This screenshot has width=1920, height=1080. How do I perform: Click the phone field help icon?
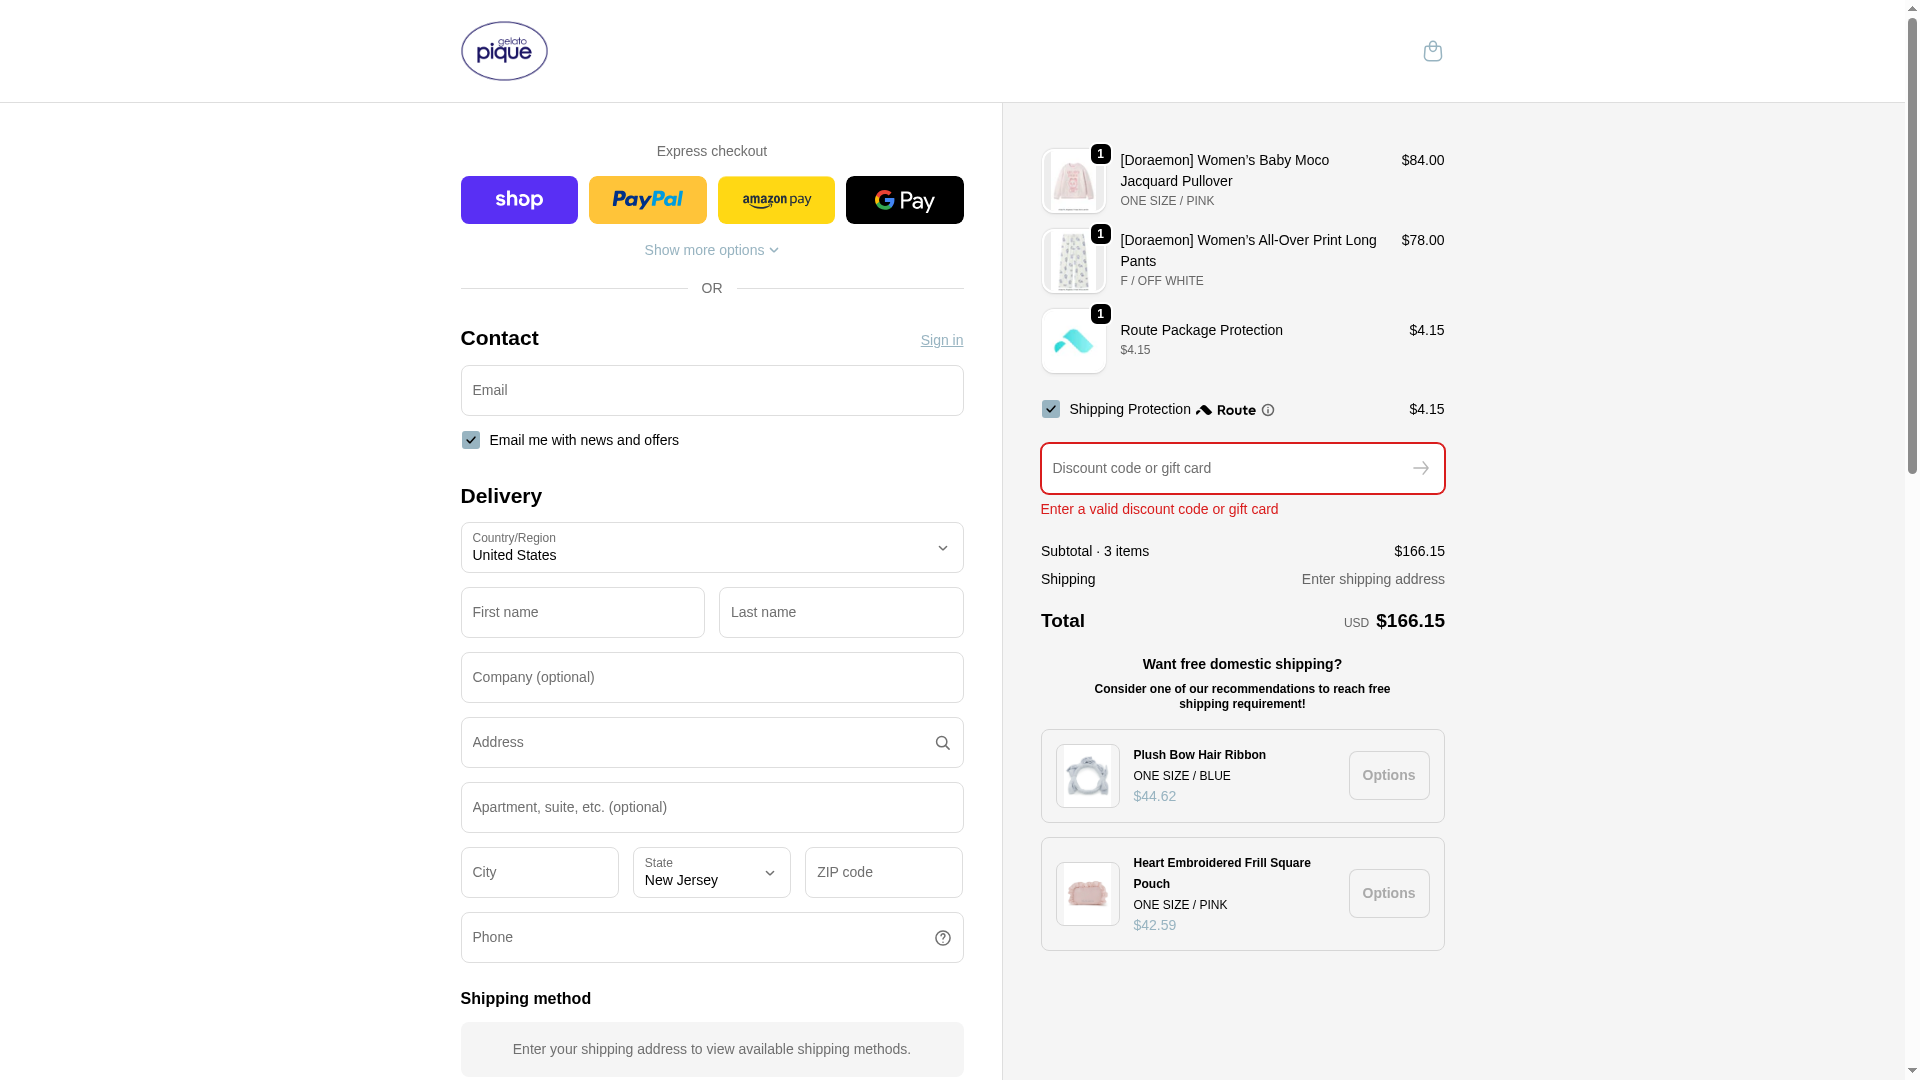click(942, 938)
